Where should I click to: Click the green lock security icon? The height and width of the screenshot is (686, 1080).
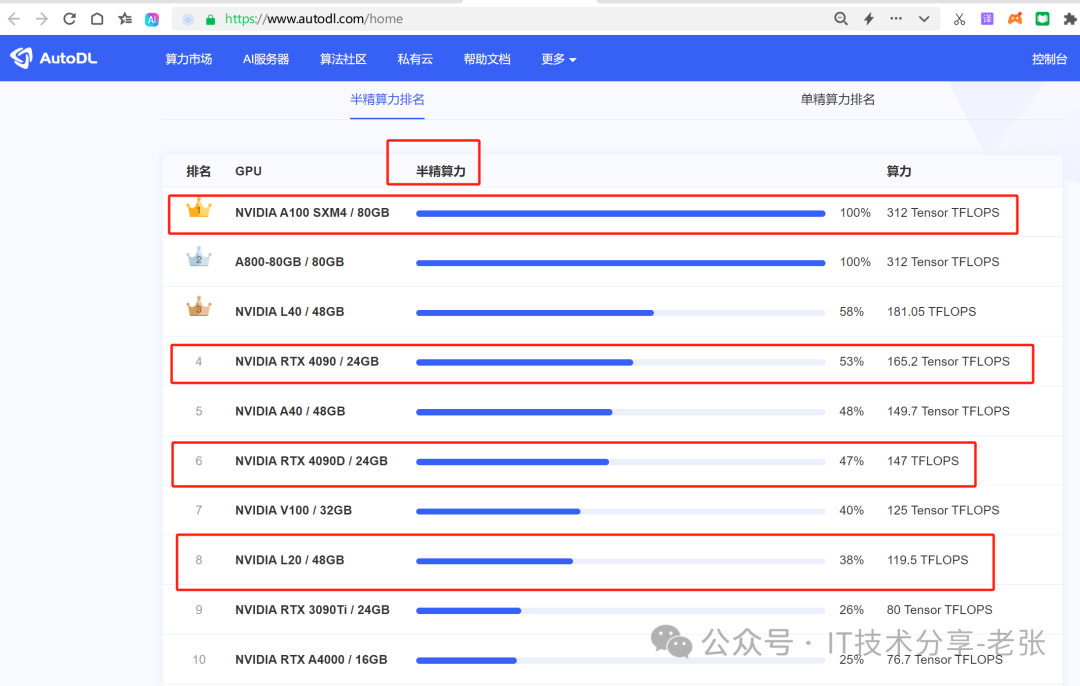[211, 19]
